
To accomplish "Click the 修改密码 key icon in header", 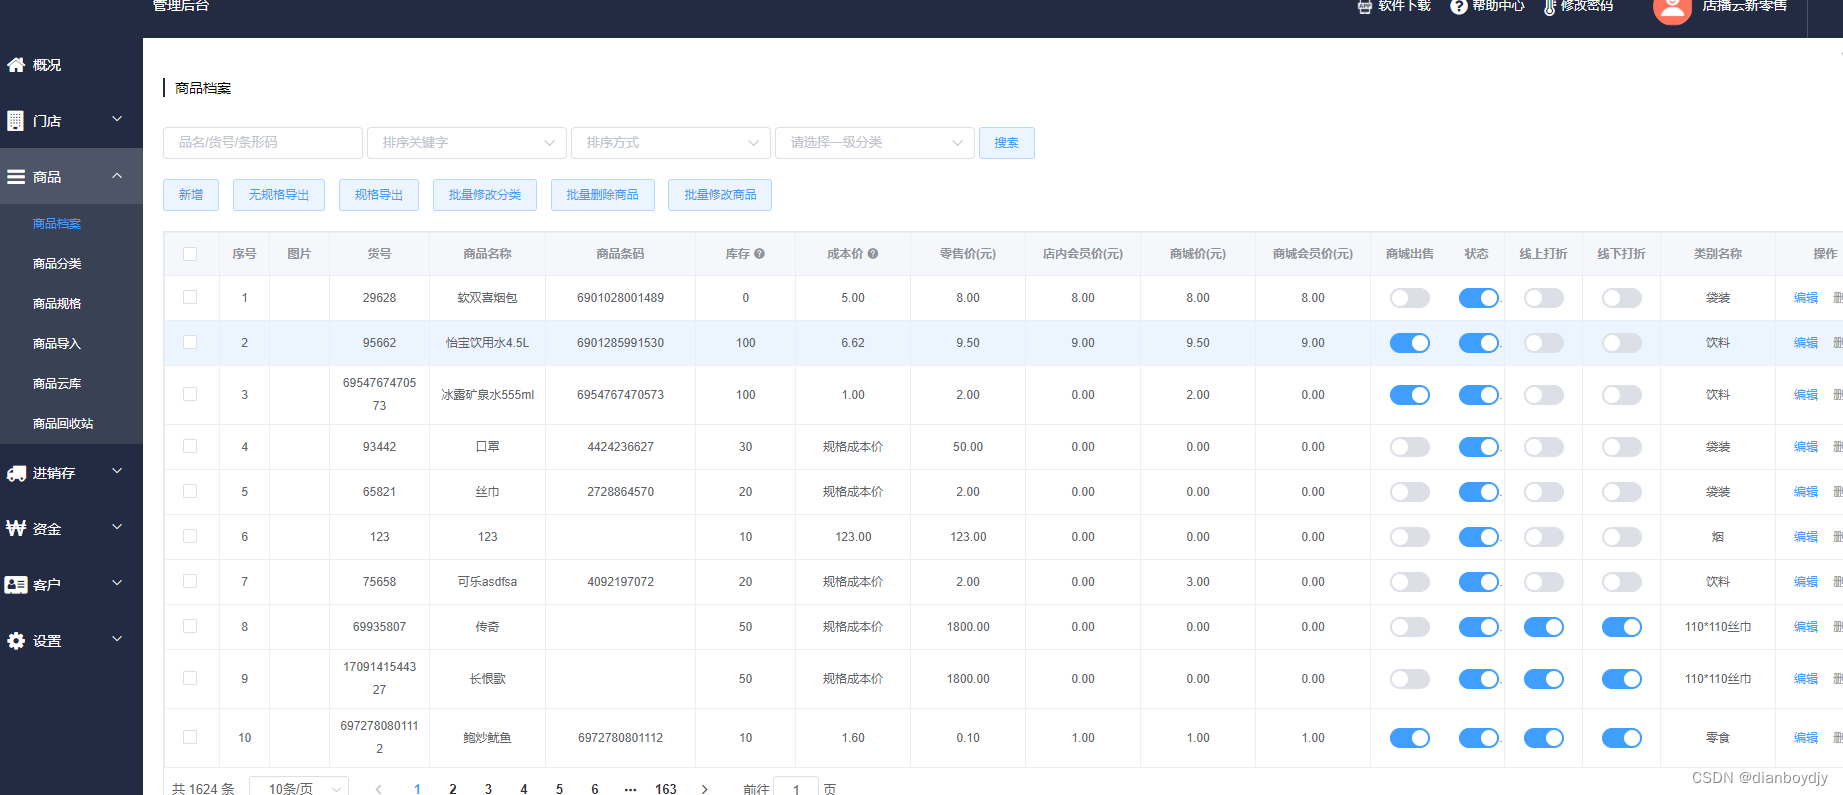I will [1550, 6].
